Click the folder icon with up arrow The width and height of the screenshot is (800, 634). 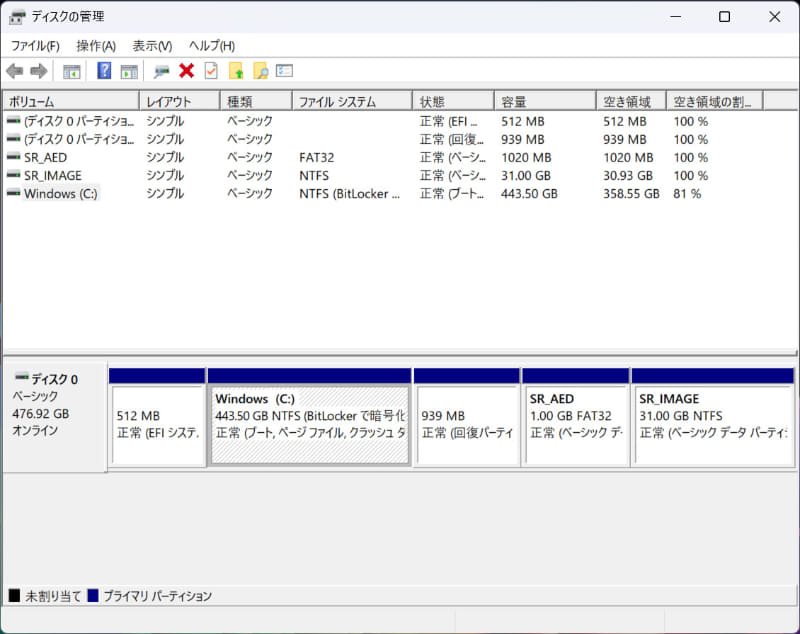pos(237,70)
